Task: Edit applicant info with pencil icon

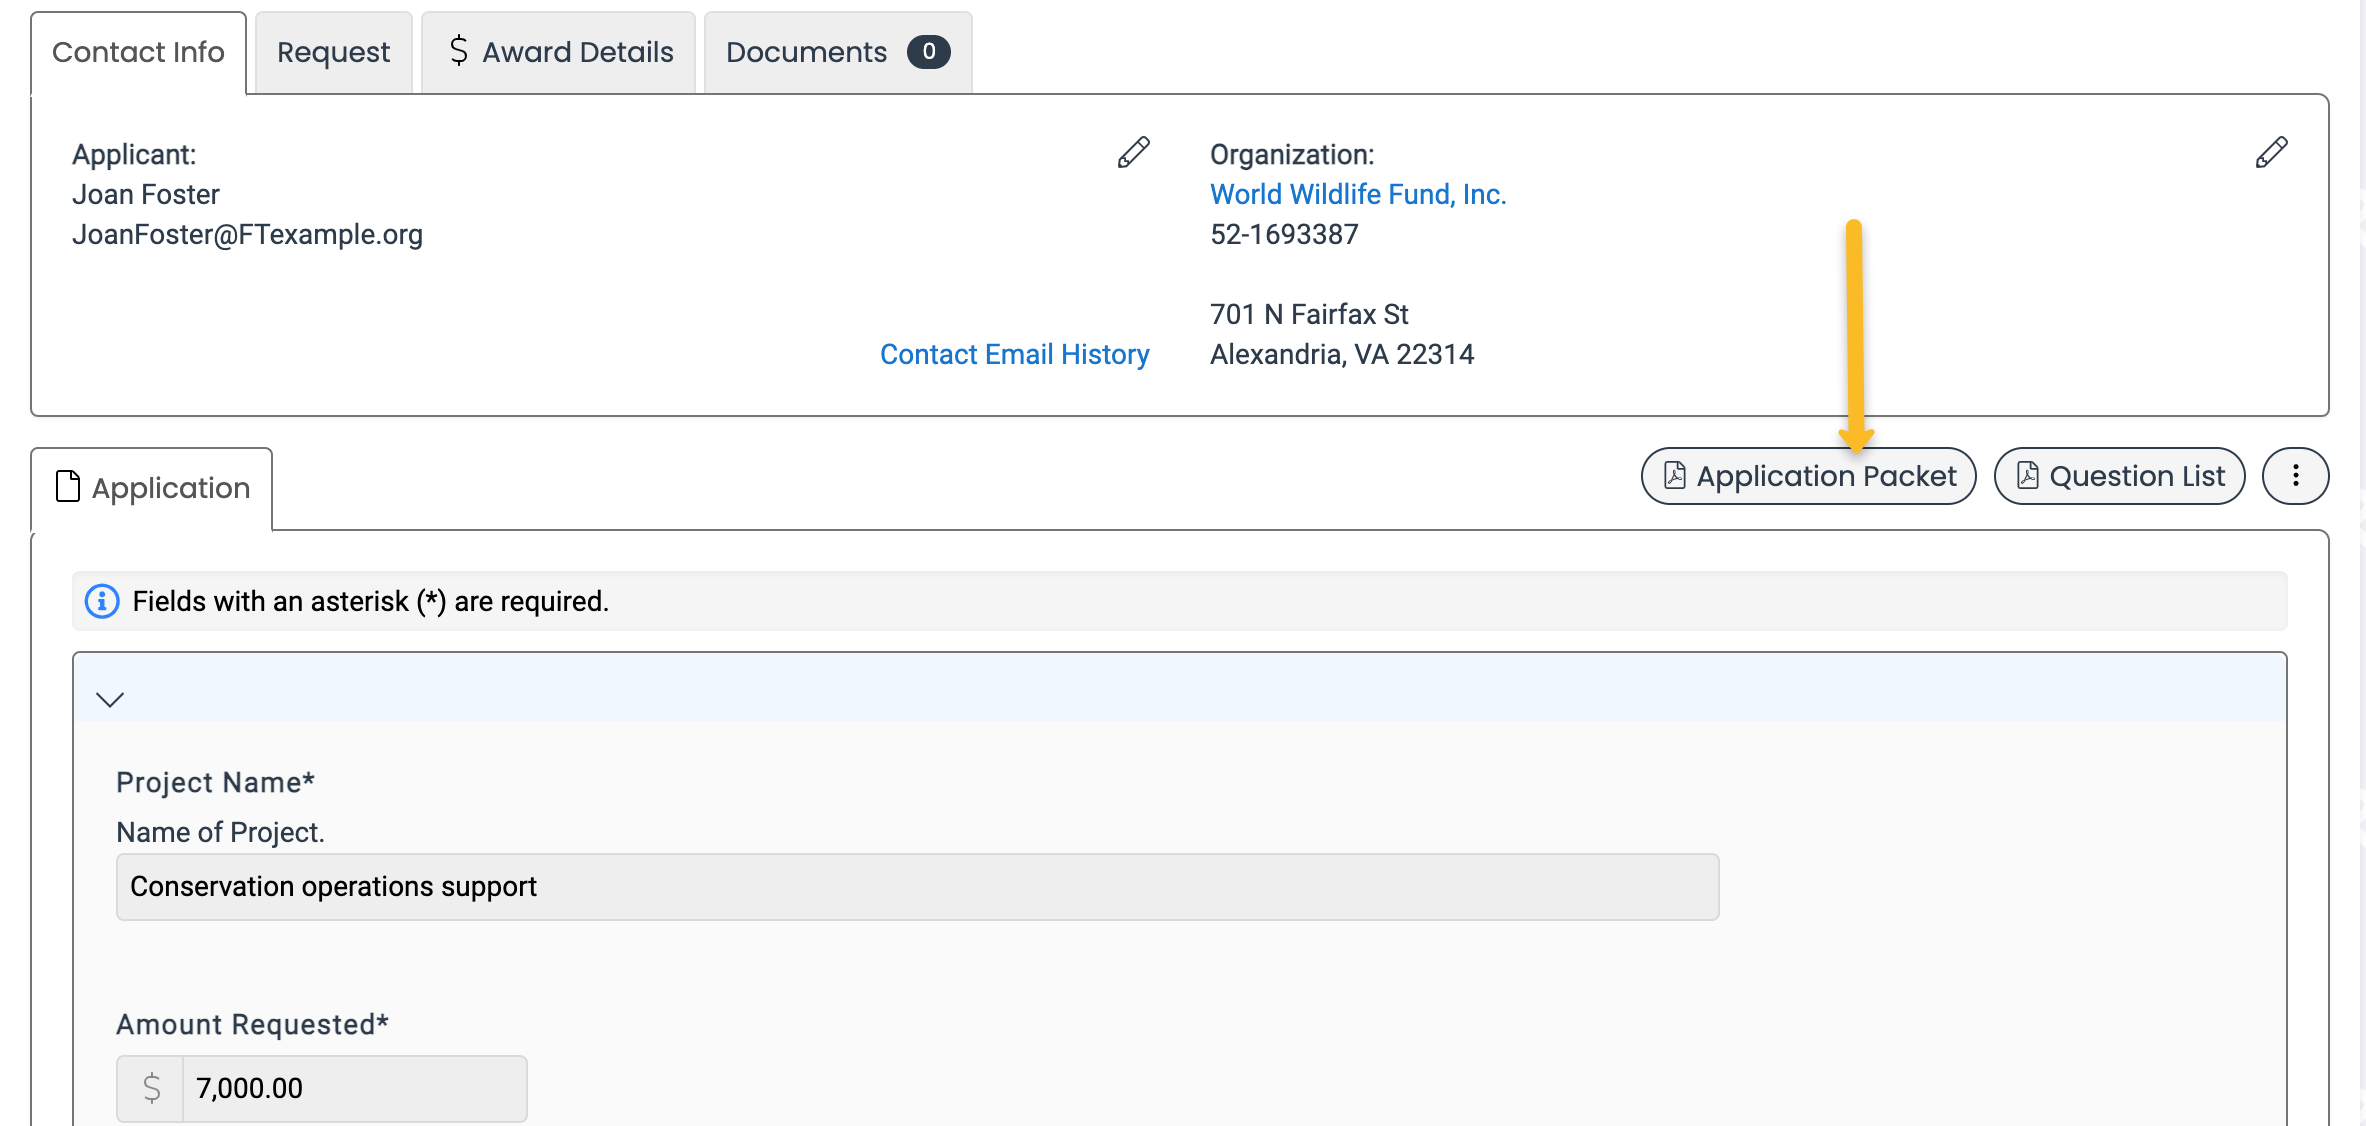Action: pyautogui.click(x=1133, y=152)
